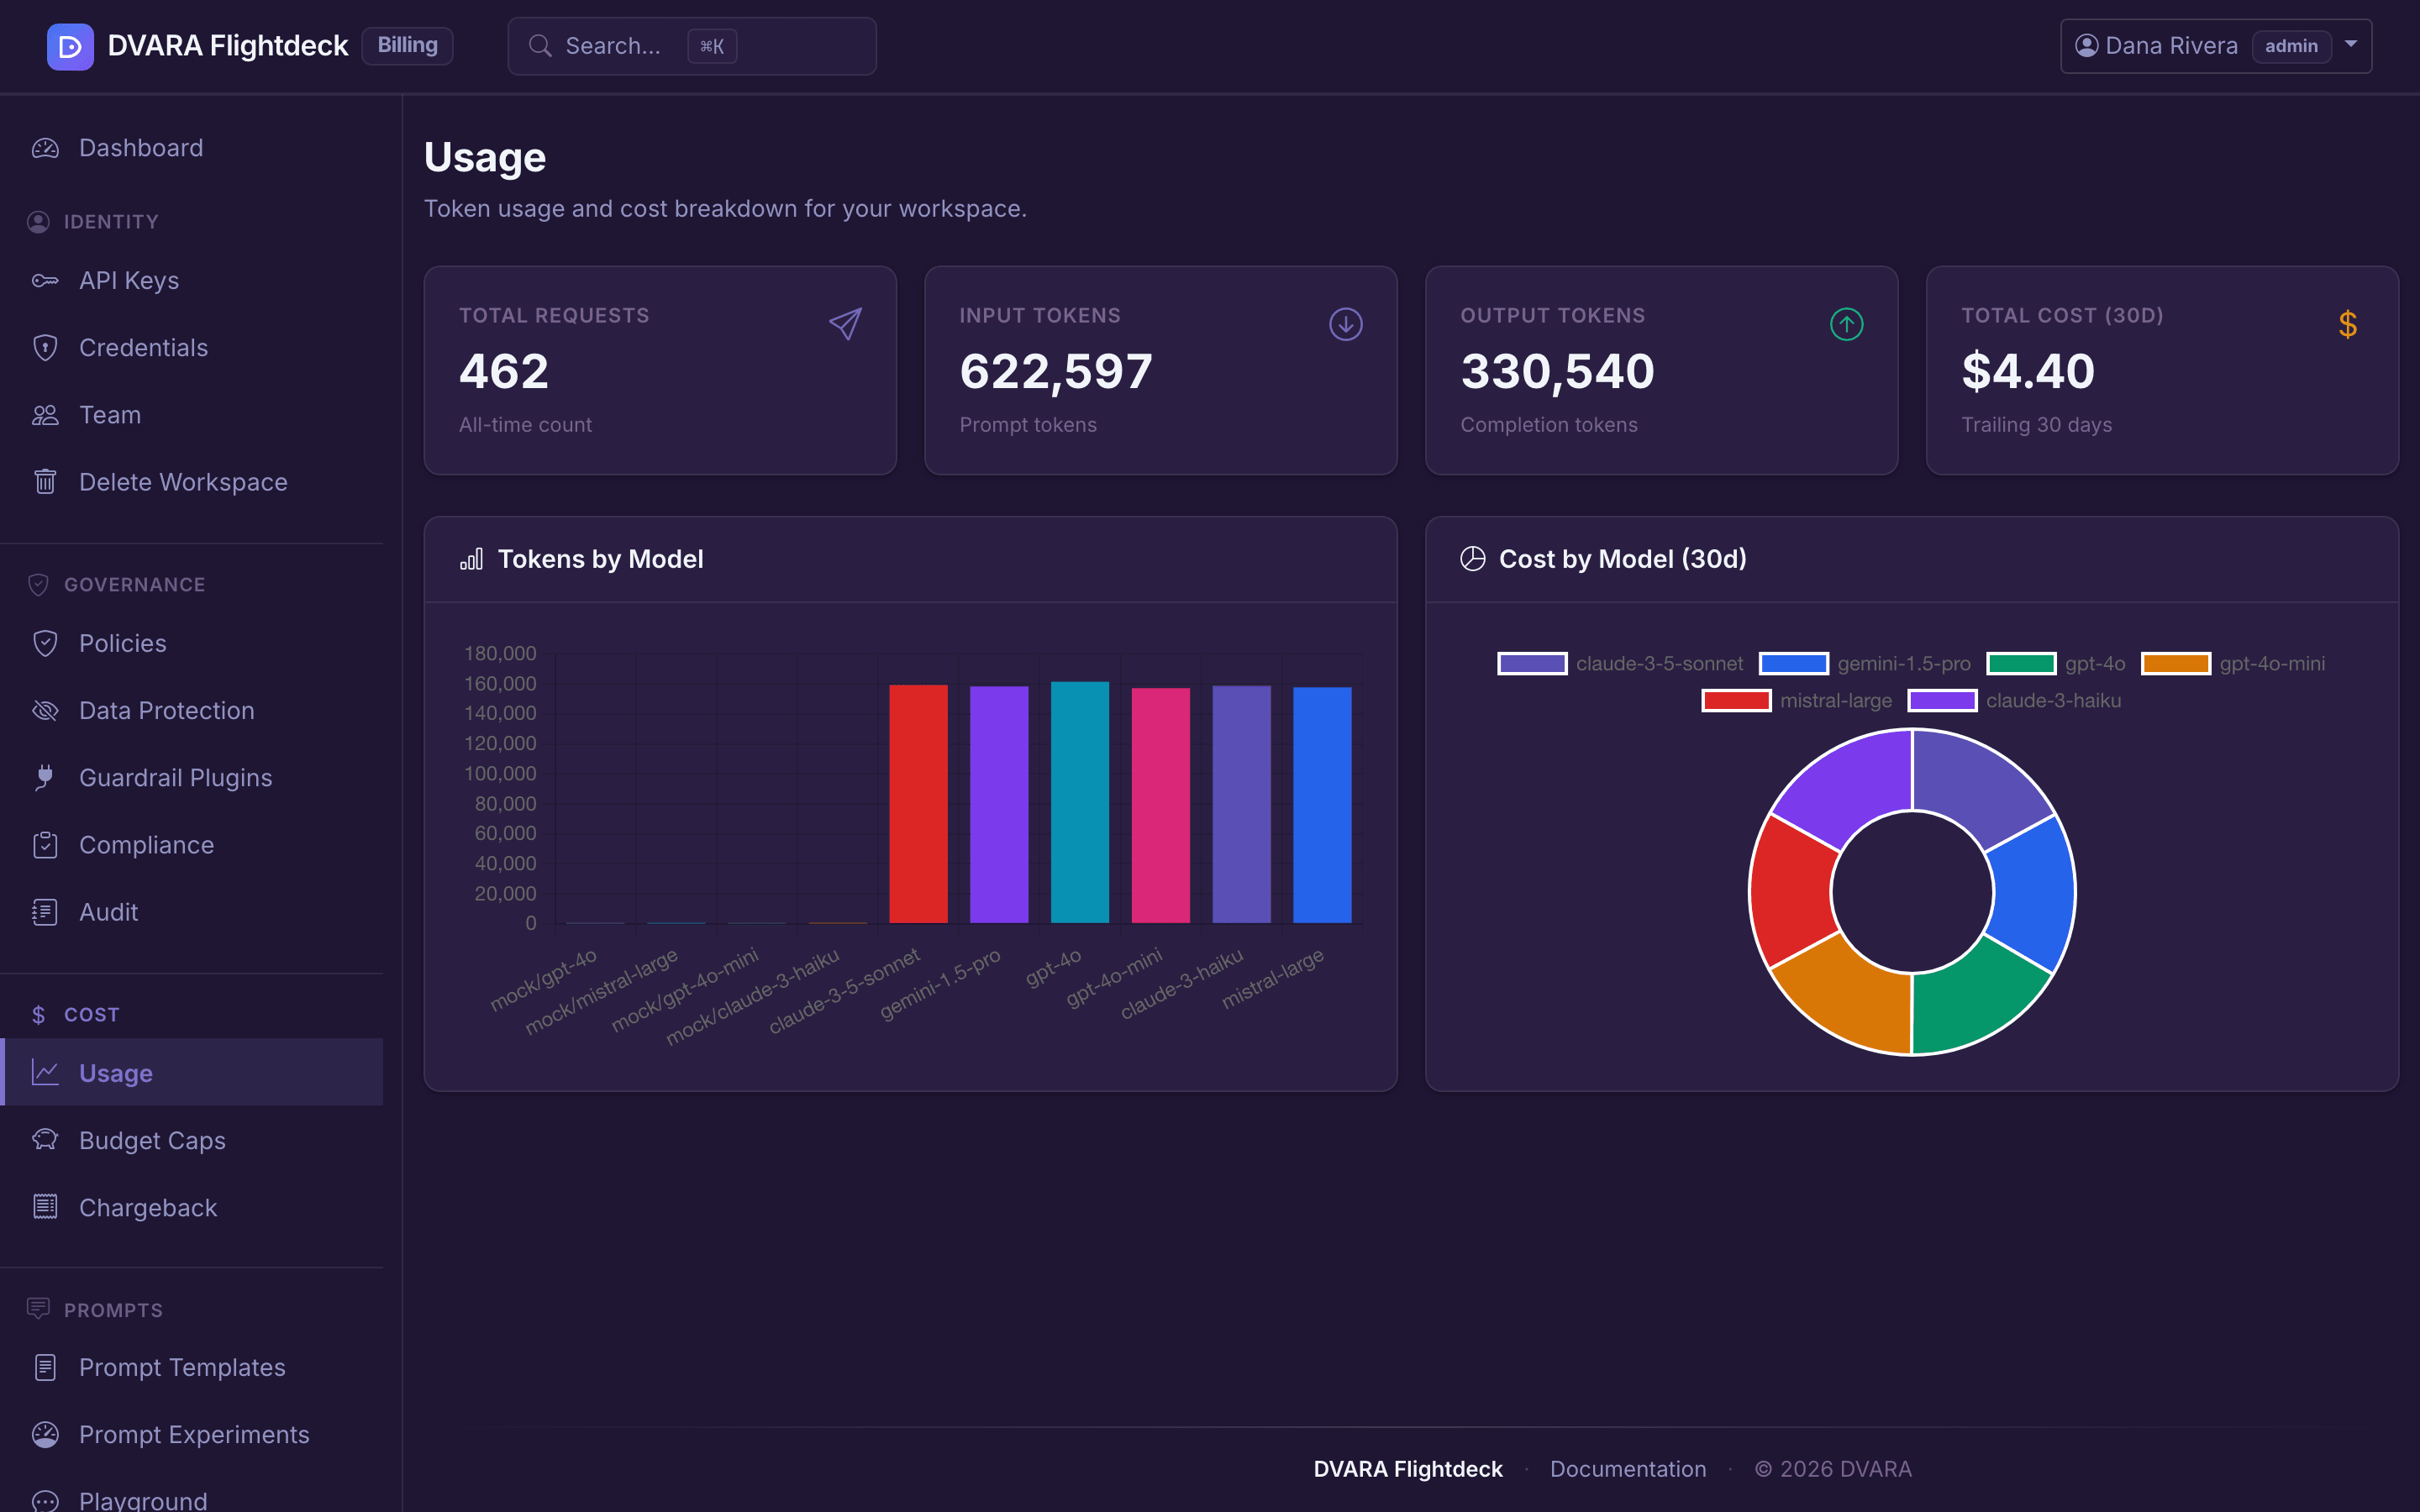Click the Prompt Experiments icon

click(x=45, y=1434)
